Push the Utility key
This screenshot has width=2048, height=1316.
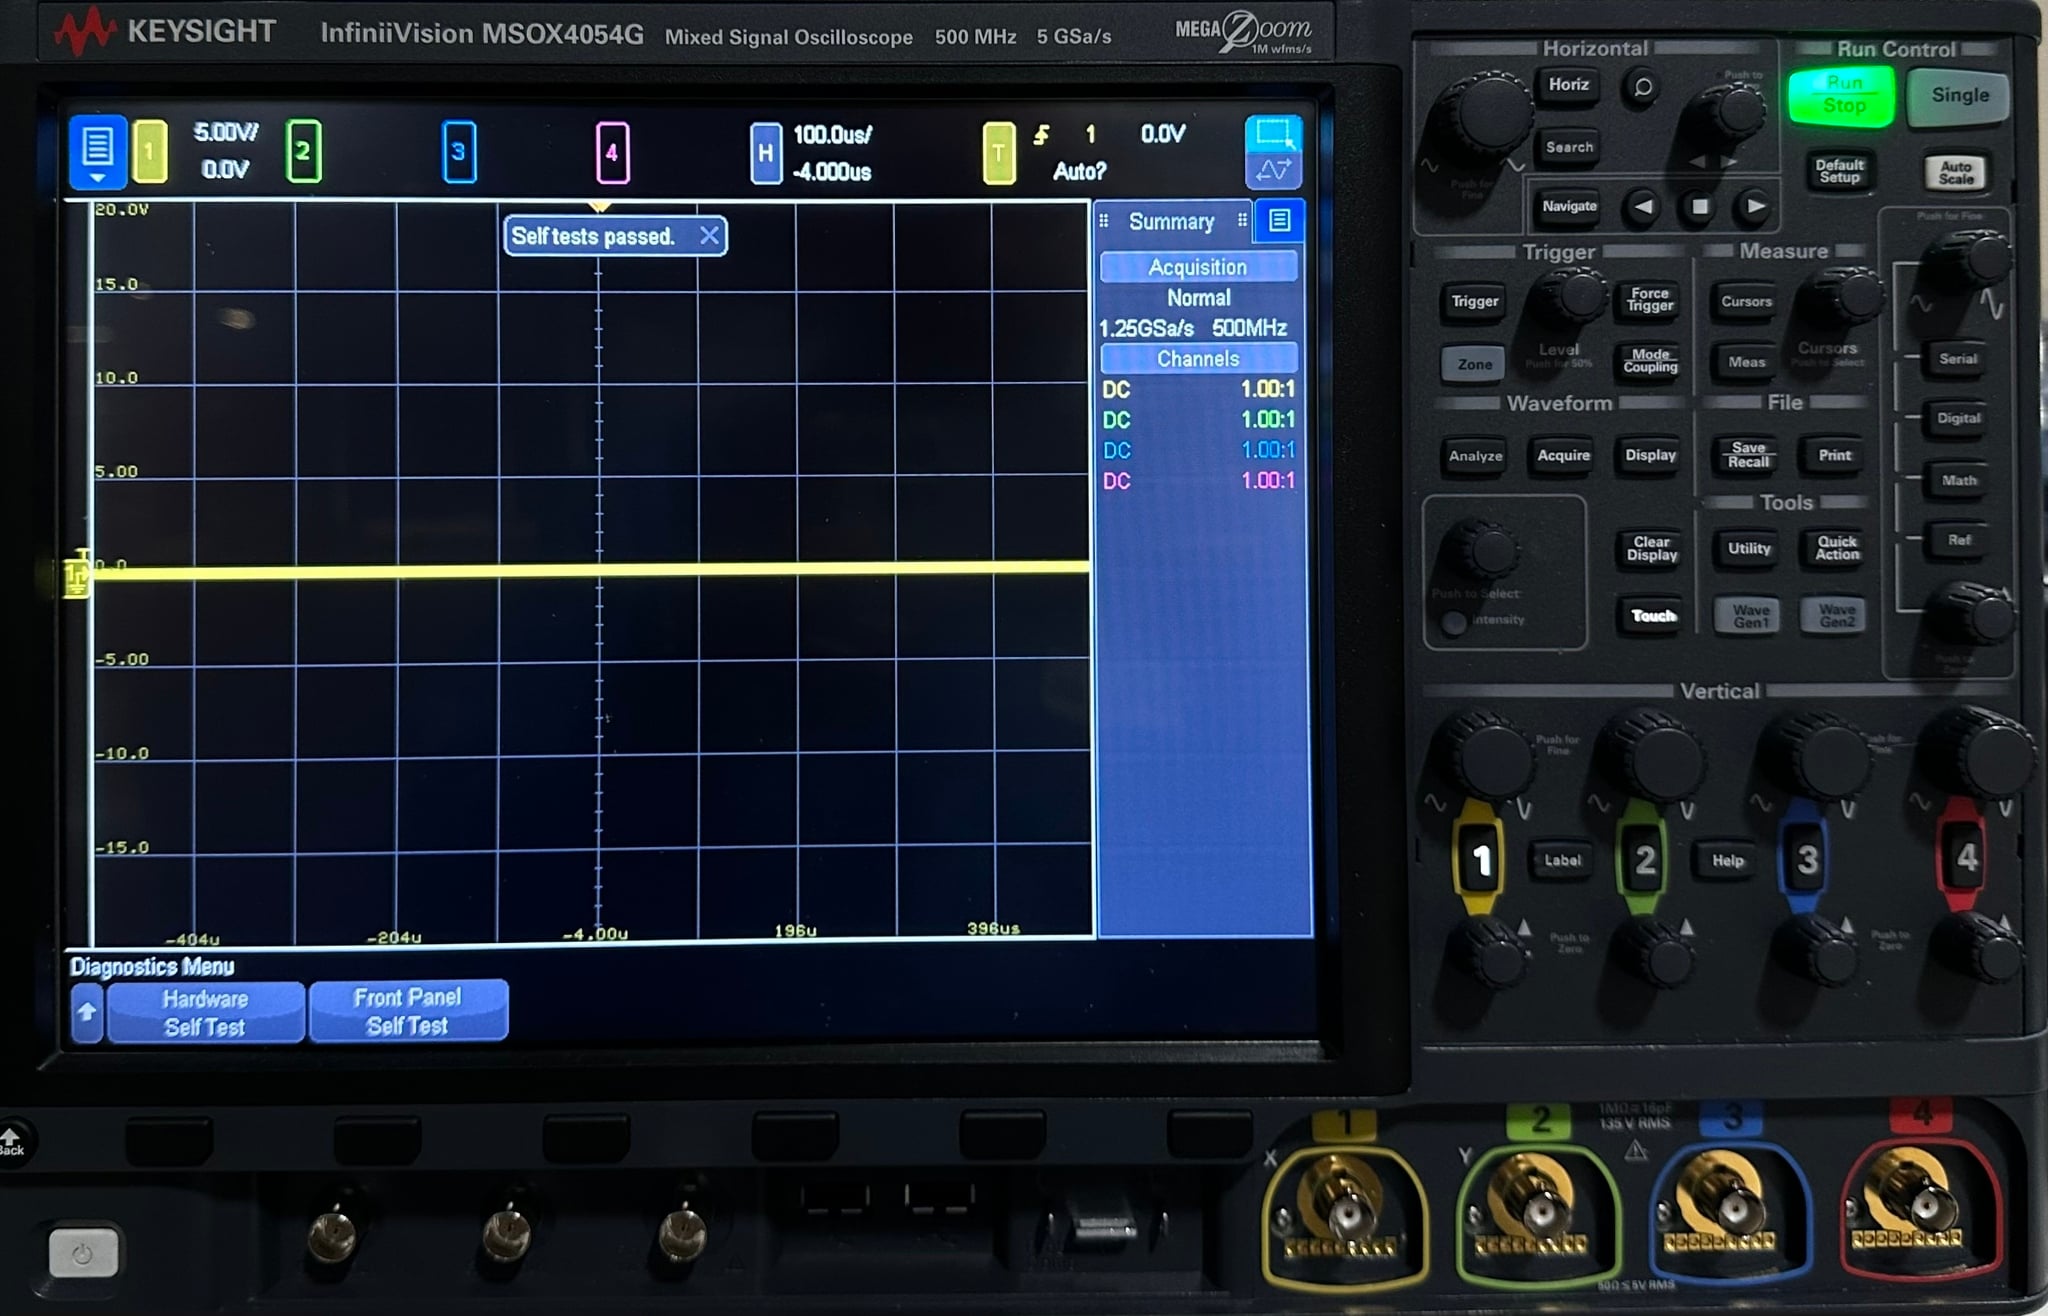tap(1749, 548)
